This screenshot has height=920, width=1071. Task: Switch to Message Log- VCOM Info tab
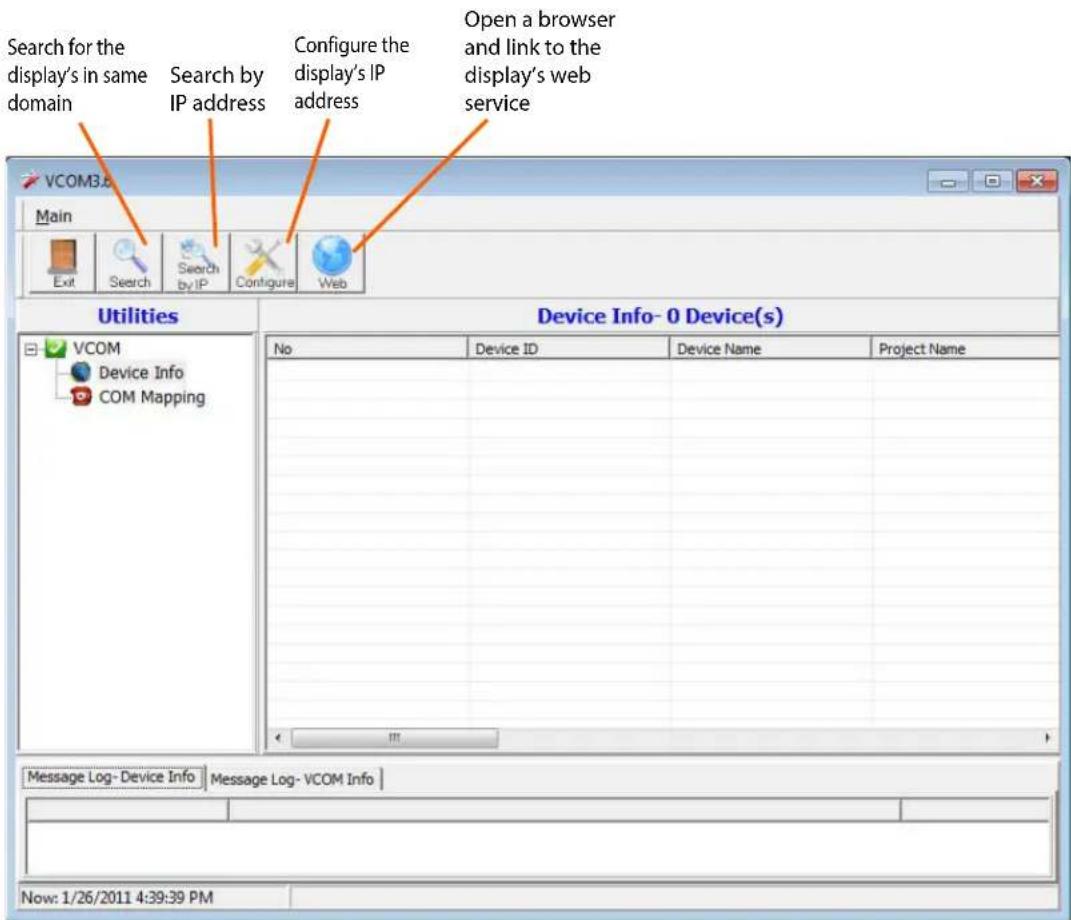(x=292, y=779)
